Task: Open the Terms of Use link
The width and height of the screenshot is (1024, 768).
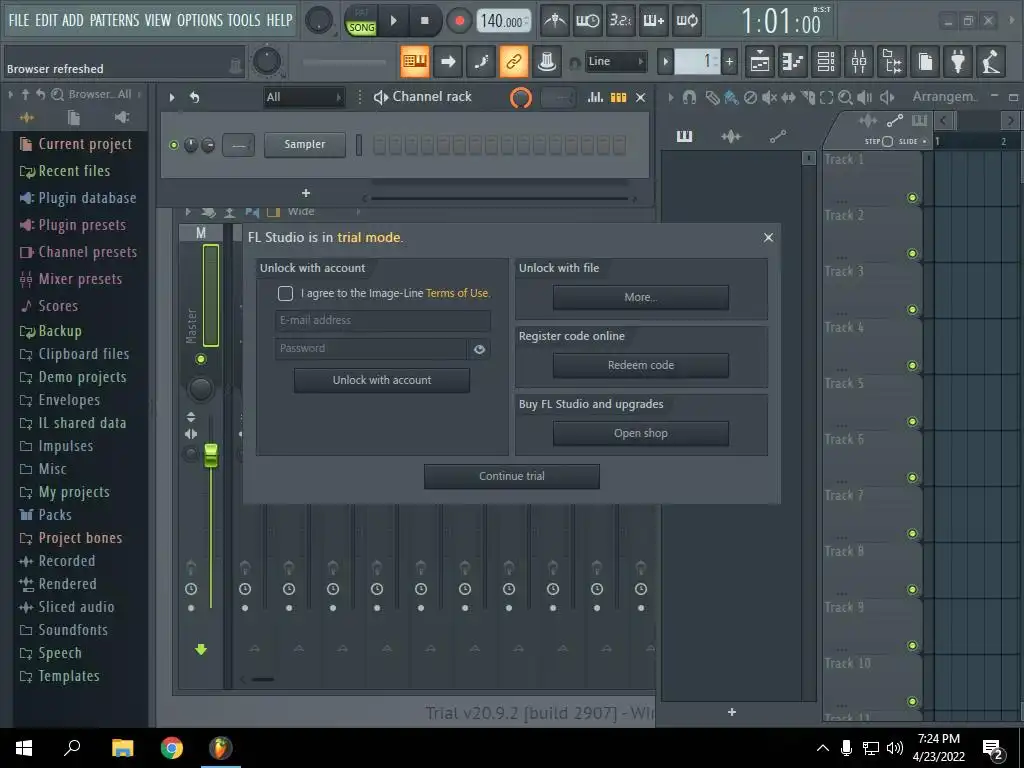Action: pos(457,293)
